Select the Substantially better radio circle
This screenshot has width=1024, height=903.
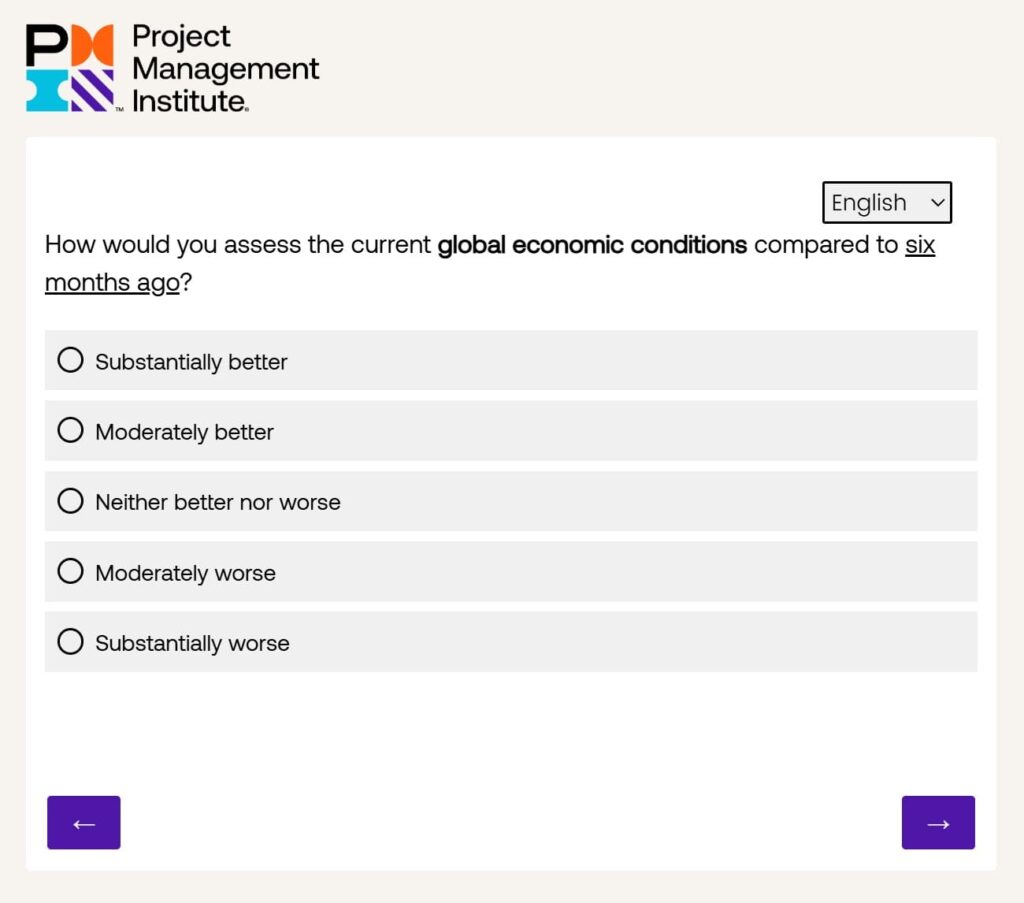point(70,360)
